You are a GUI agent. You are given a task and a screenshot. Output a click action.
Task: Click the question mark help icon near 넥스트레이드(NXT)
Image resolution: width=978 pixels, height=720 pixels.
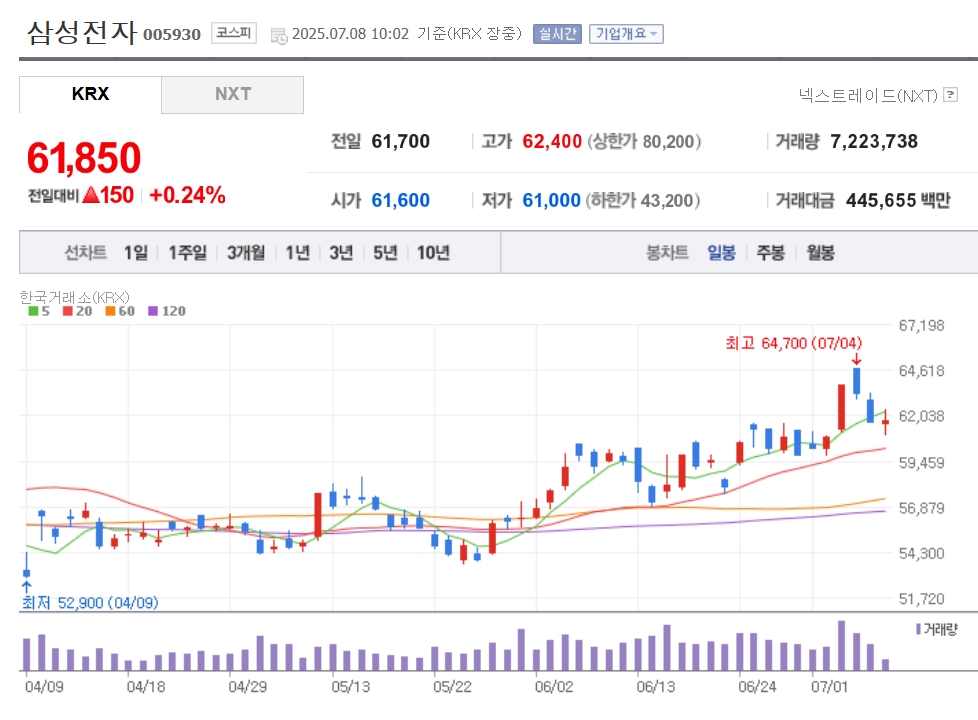(x=951, y=94)
